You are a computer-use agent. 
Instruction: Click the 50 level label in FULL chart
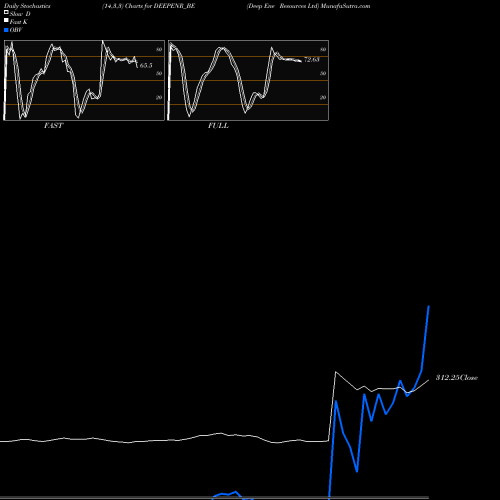[x=323, y=73]
